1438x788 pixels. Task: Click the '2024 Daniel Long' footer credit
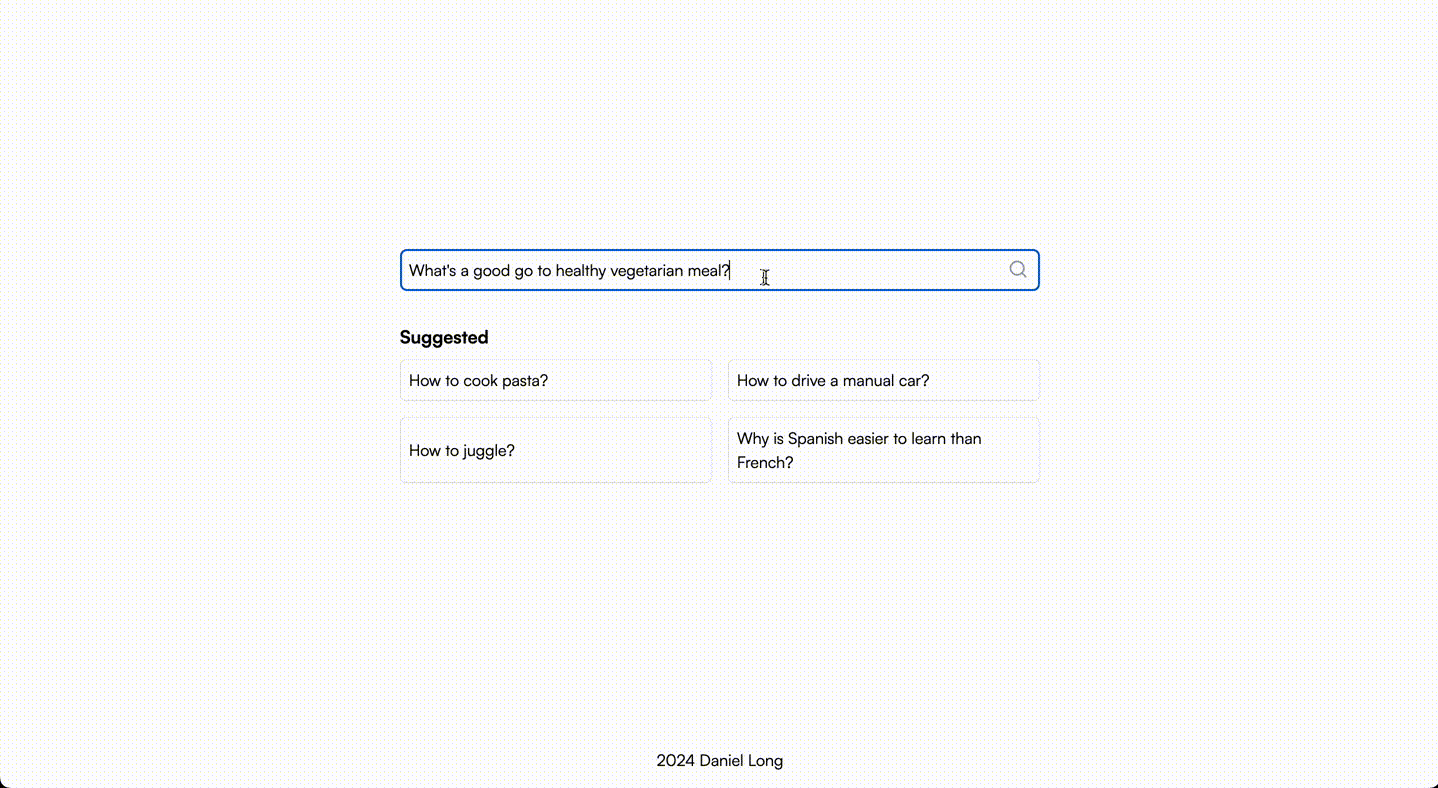pos(719,760)
